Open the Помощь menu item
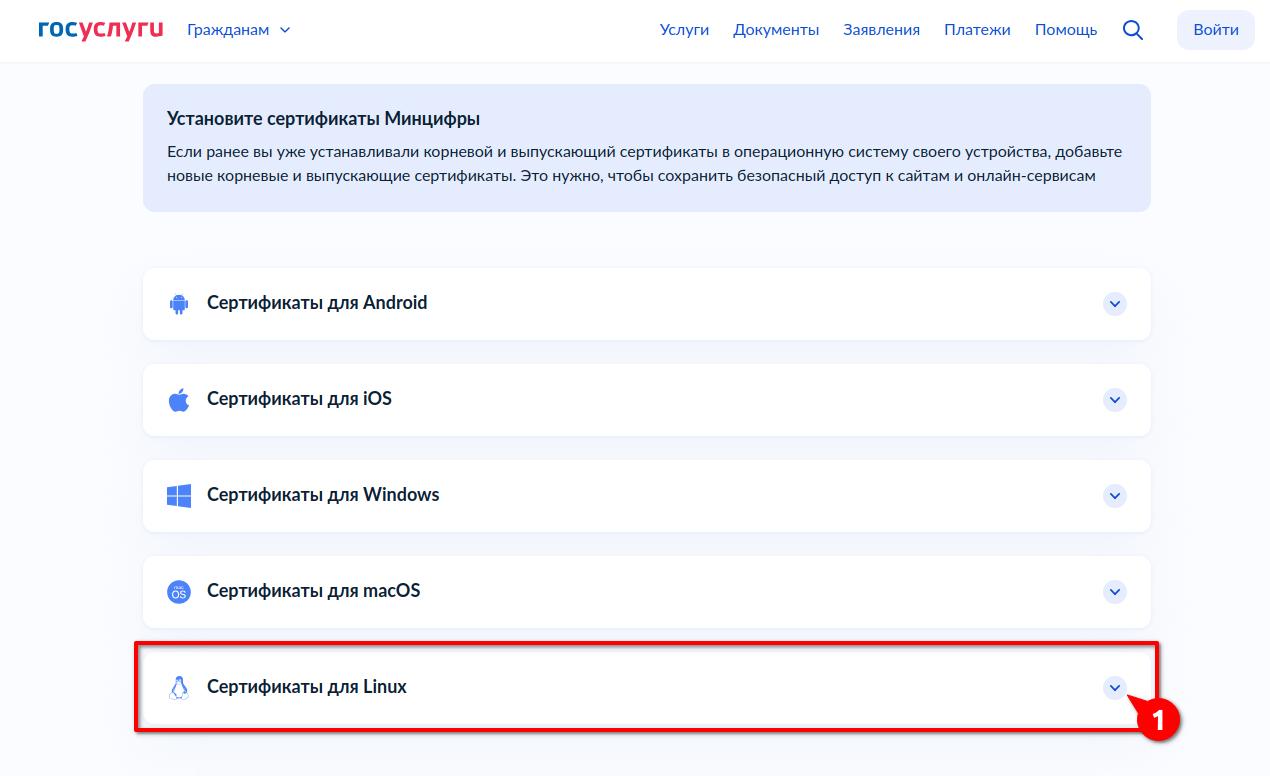This screenshot has width=1270, height=776. point(1066,30)
